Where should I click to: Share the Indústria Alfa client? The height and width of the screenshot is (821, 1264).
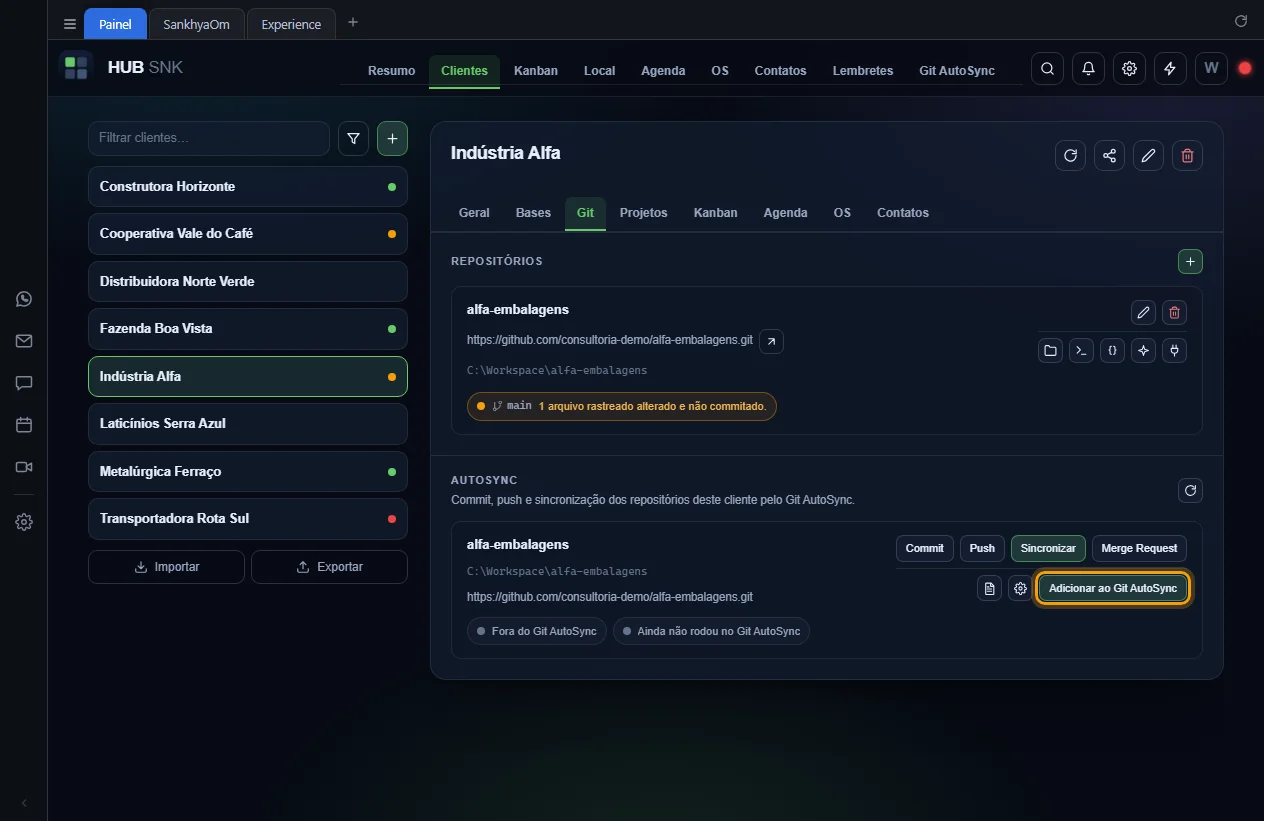pos(1109,155)
